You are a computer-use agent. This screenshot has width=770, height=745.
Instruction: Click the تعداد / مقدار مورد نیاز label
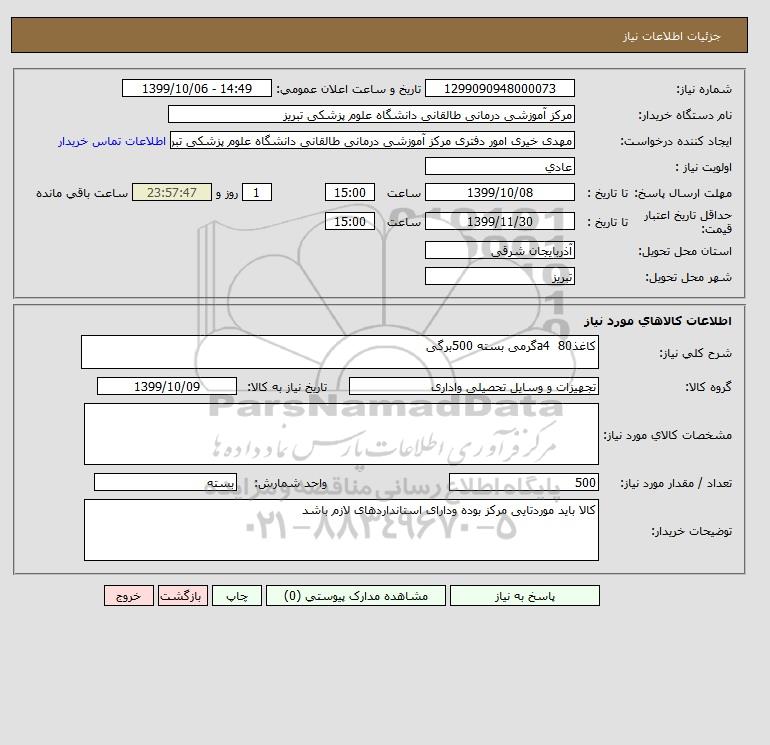tap(676, 483)
